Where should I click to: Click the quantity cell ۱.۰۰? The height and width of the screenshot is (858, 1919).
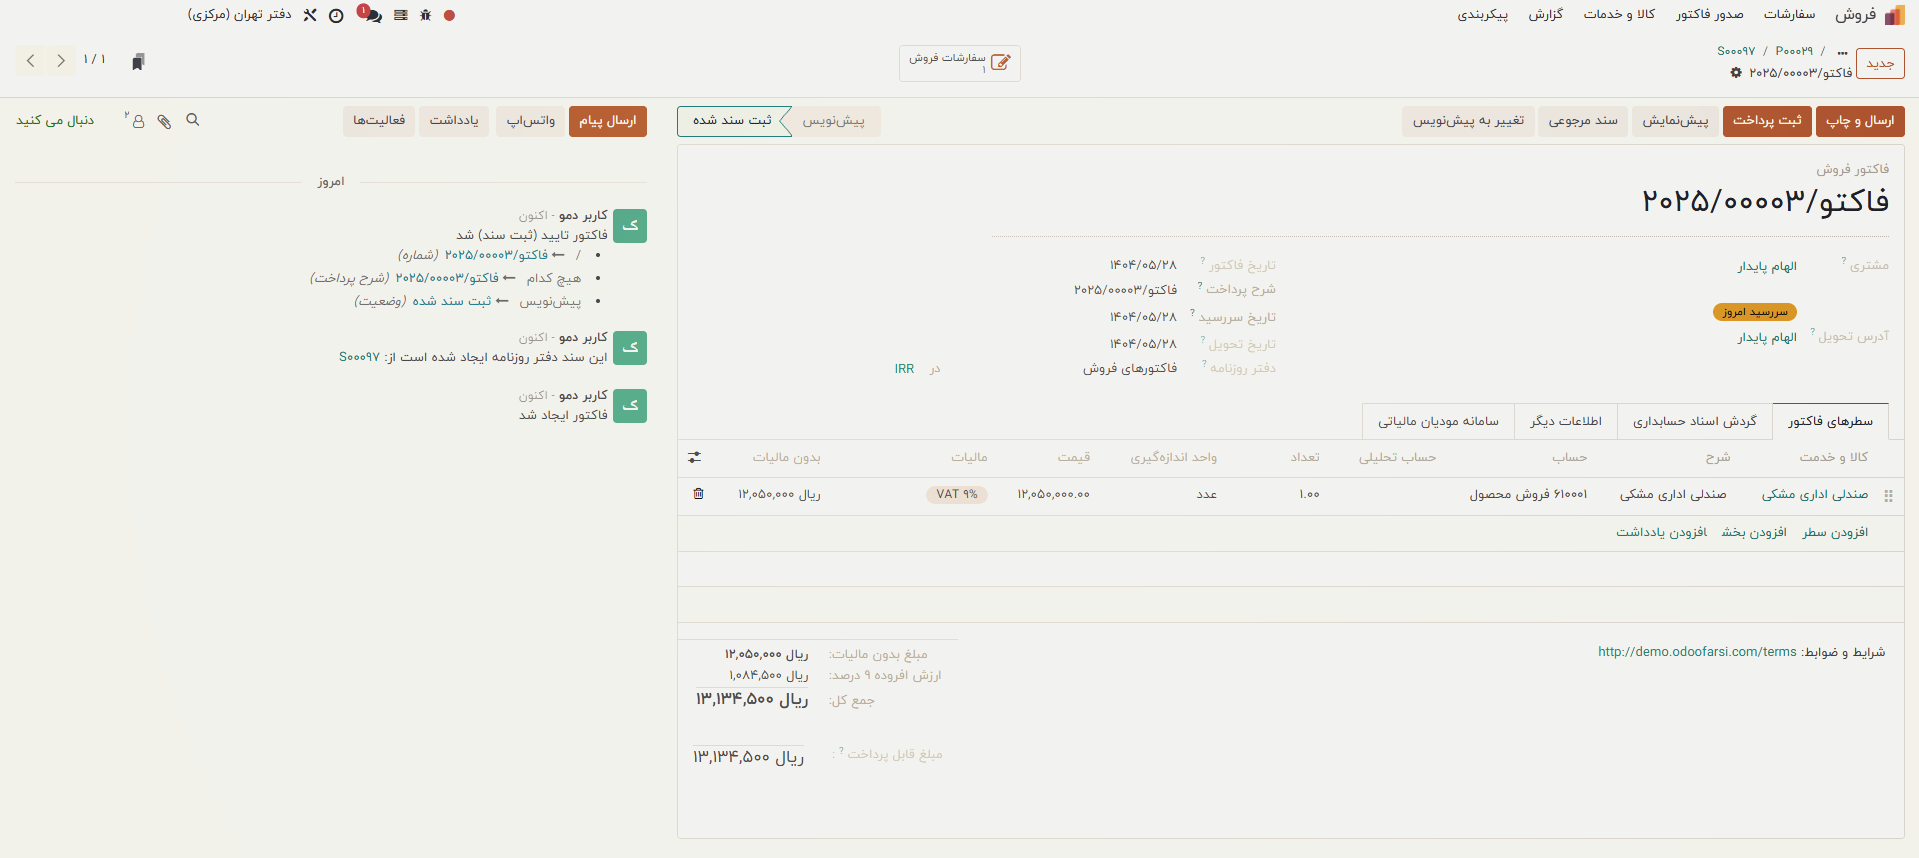point(1309,495)
